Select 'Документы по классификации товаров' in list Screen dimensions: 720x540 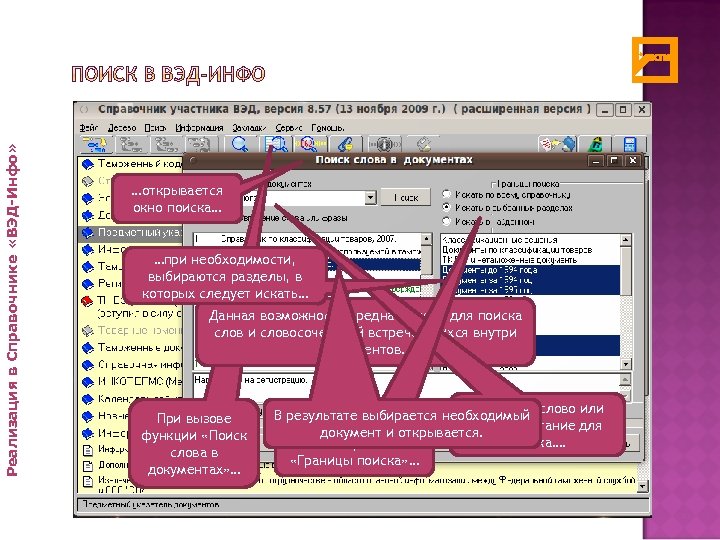point(530,250)
